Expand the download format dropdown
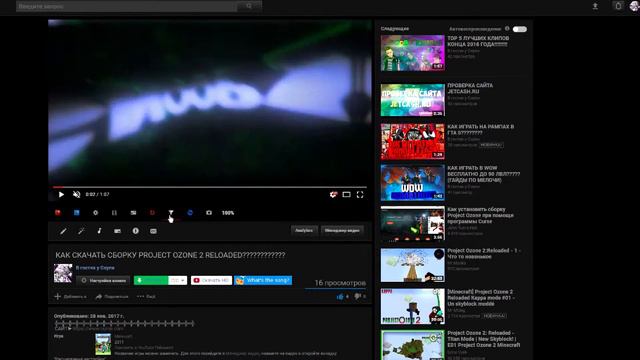640x360 pixels. pos(178,280)
